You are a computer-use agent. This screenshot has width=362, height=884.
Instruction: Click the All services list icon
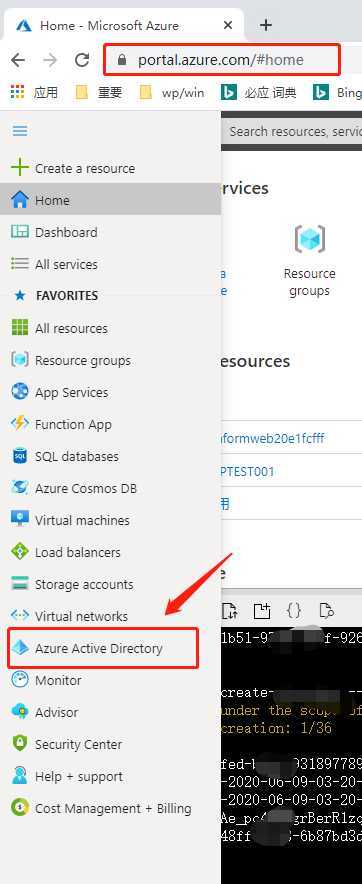(x=20, y=263)
